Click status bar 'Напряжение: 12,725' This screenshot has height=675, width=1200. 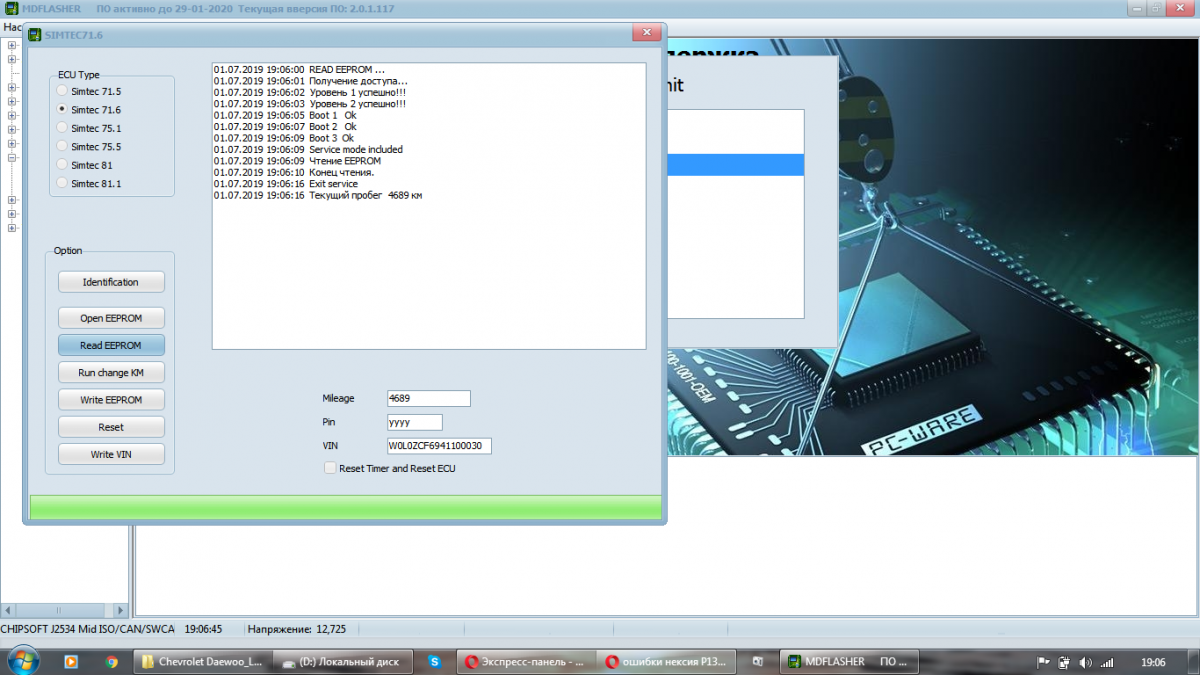(297, 629)
